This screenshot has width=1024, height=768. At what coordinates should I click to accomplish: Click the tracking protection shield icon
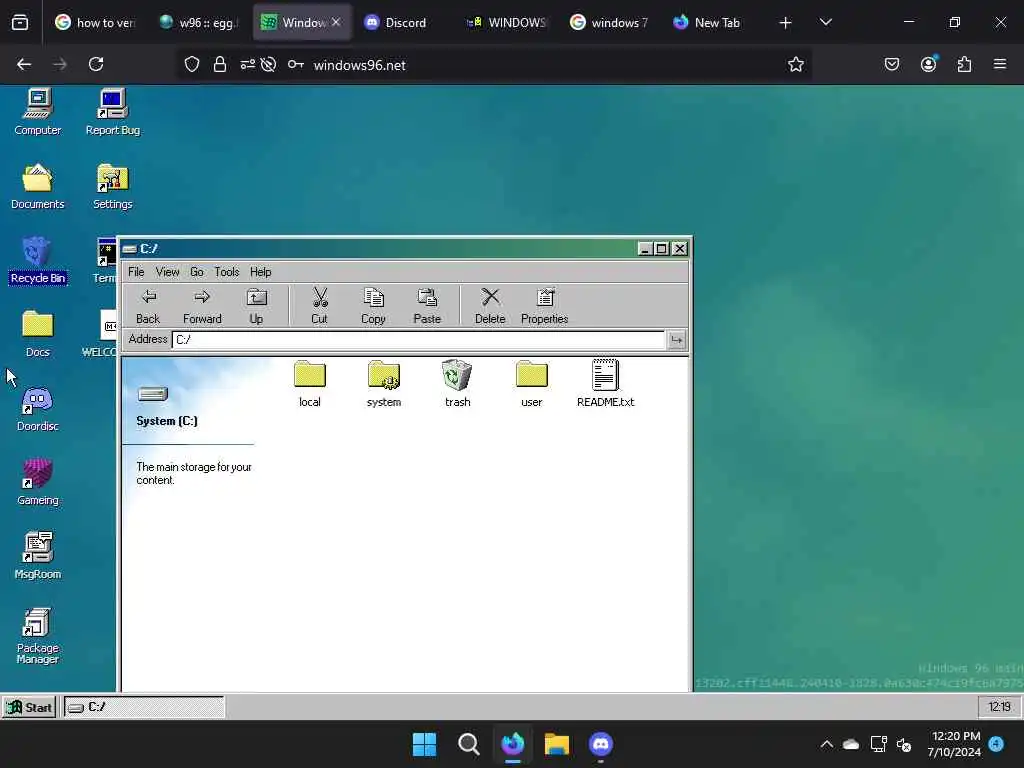click(x=192, y=64)
